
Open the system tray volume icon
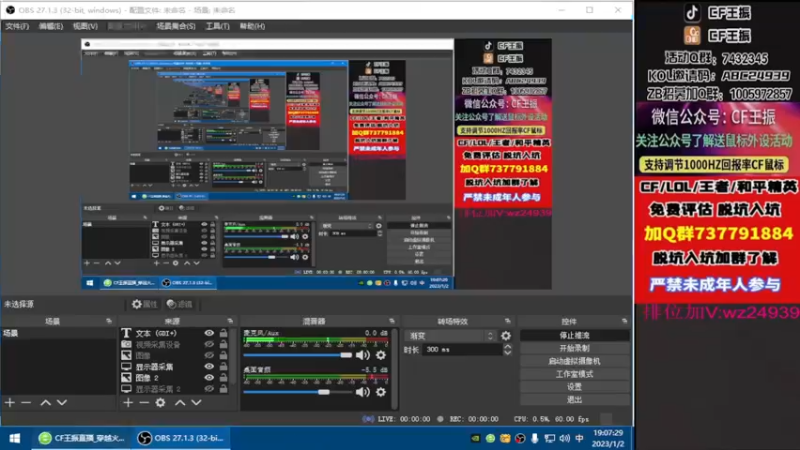(x=564, y=438)
